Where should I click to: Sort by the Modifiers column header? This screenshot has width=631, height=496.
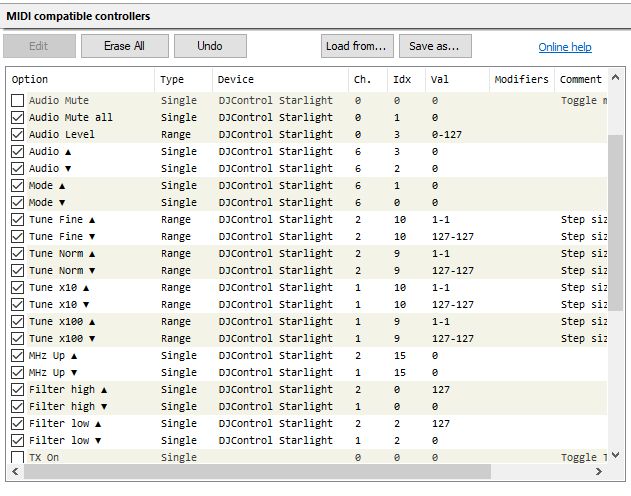coord(521,79)
